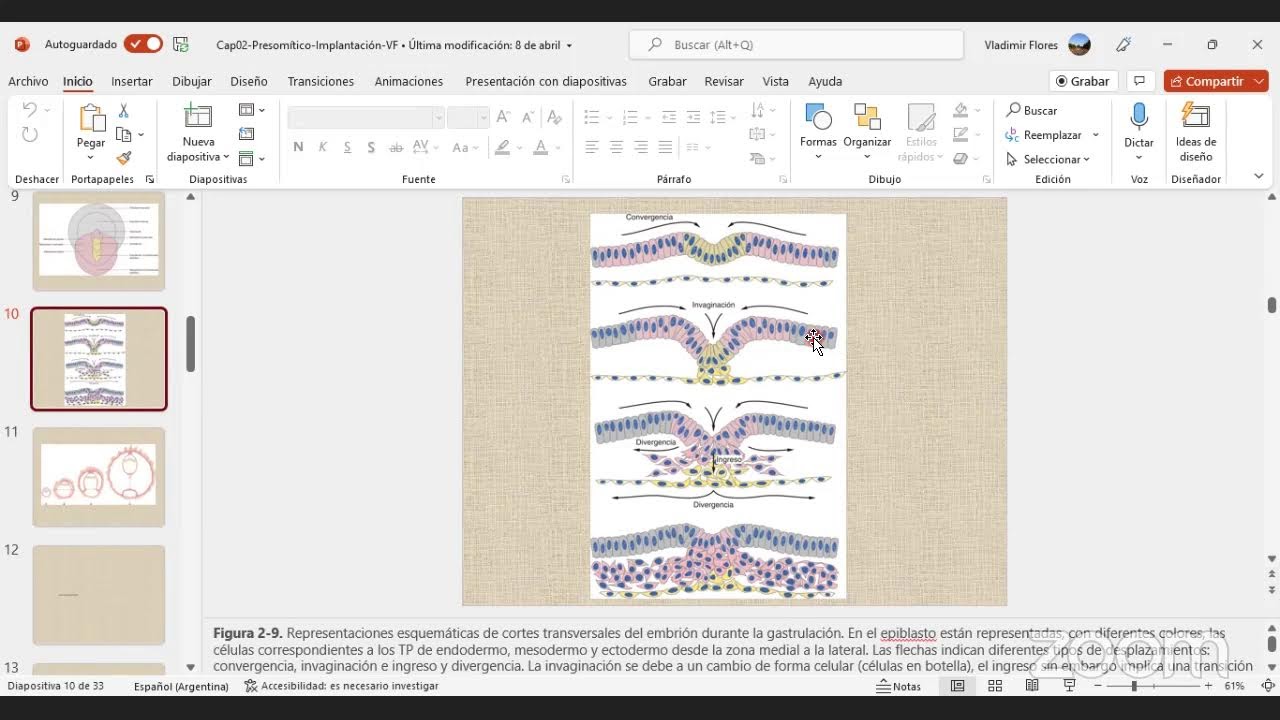The height and width of the screenshot is (720, 1280).
Task: Toggle left text alignment
Action: point(592,147)
